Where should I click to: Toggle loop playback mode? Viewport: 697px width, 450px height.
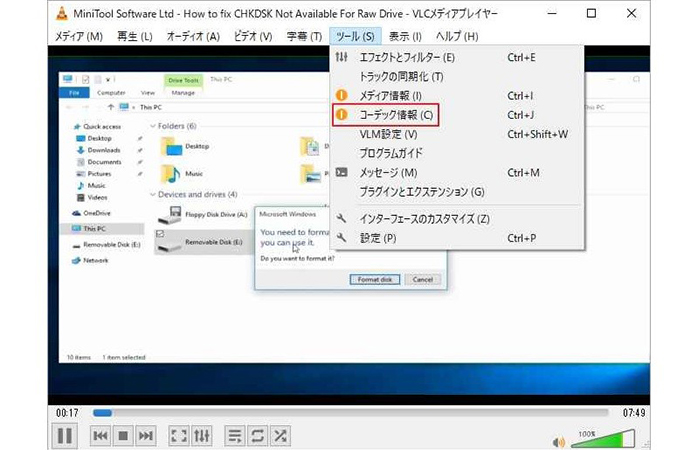tap(257, 436)
